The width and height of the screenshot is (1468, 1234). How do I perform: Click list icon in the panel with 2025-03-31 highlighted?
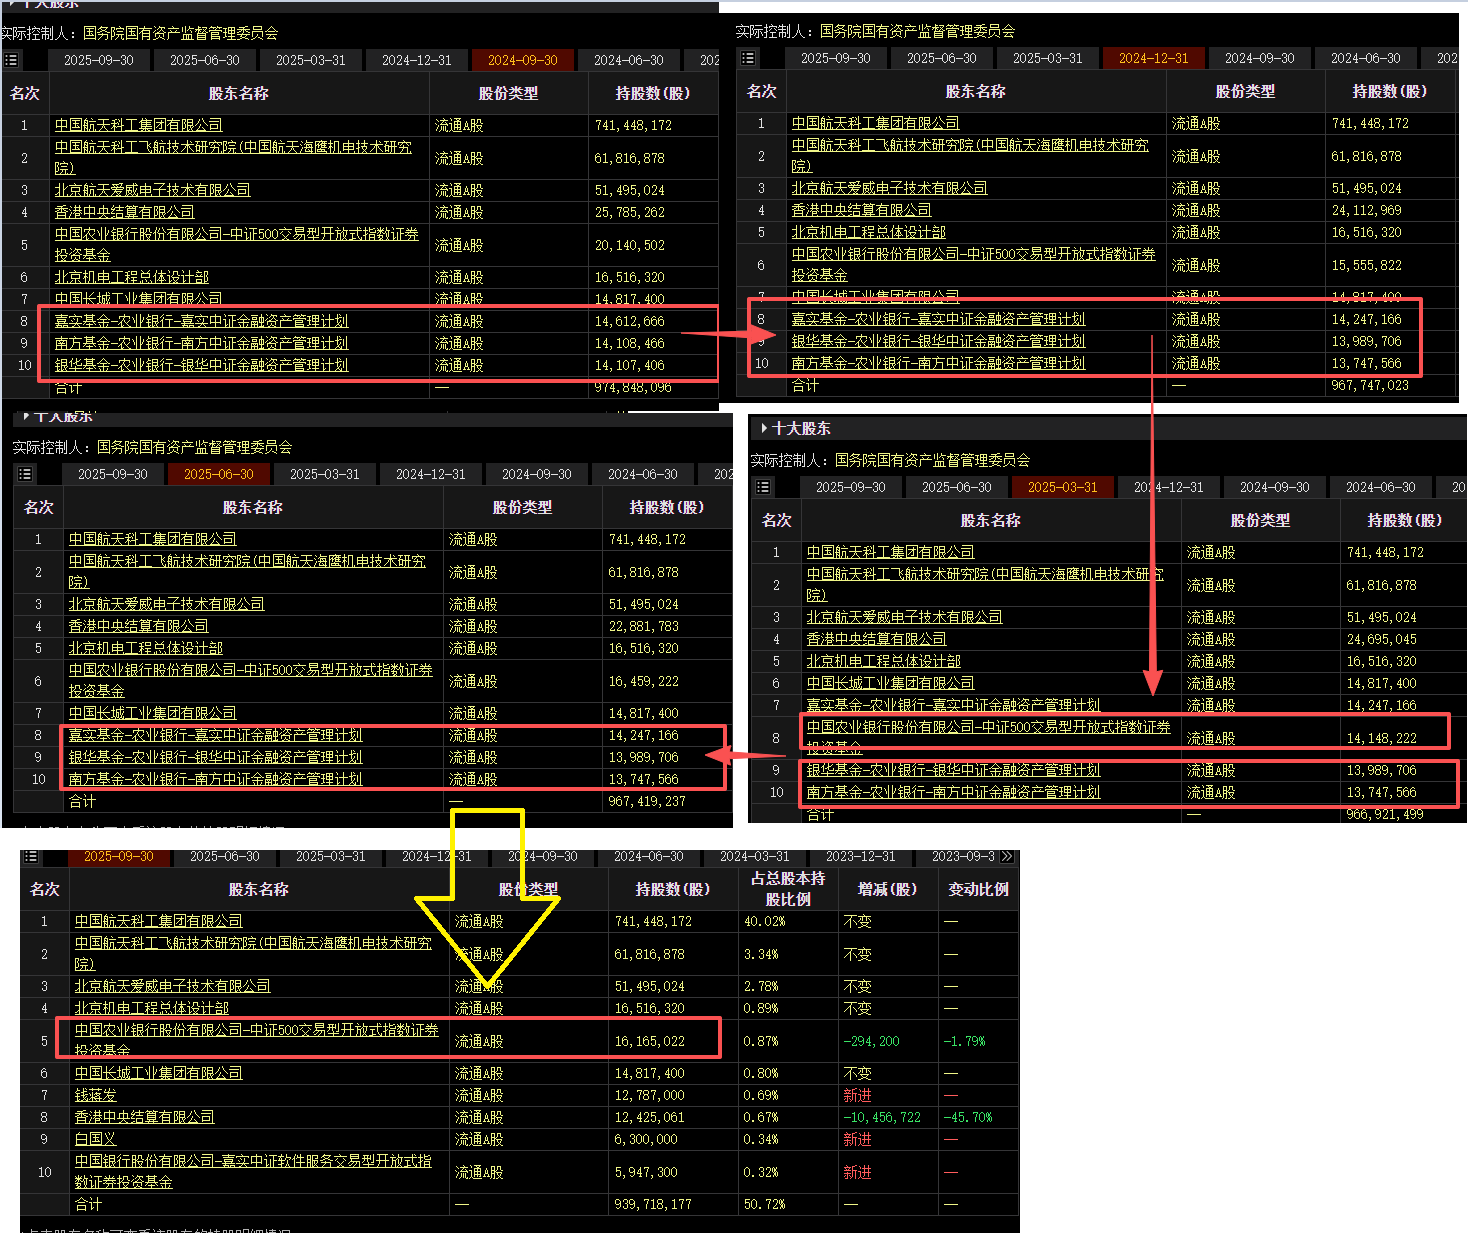point(763,487)
